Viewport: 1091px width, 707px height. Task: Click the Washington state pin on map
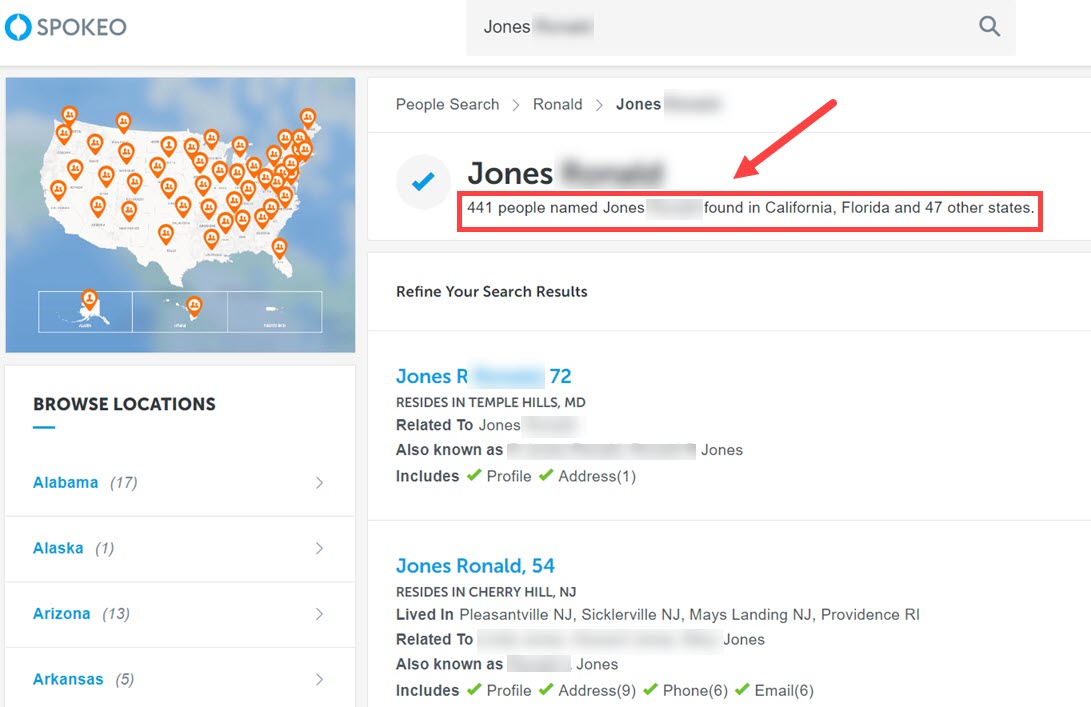click(69, 115)
